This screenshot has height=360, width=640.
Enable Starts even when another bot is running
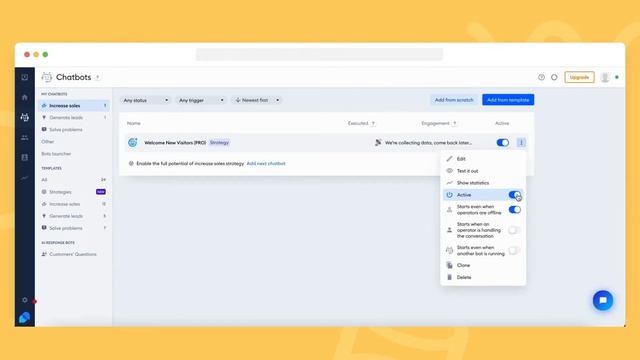515,250
